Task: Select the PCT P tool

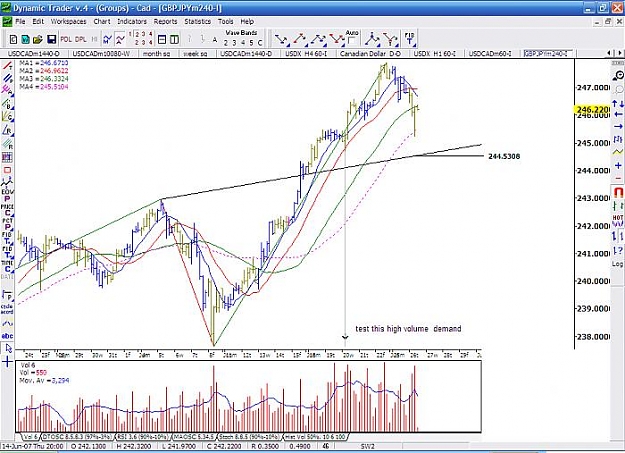Action: pos(7,224)
